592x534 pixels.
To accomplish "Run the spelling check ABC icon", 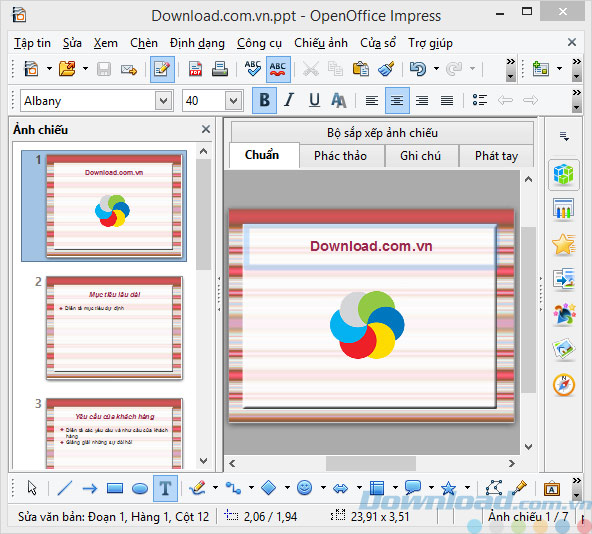I will 253,69.
